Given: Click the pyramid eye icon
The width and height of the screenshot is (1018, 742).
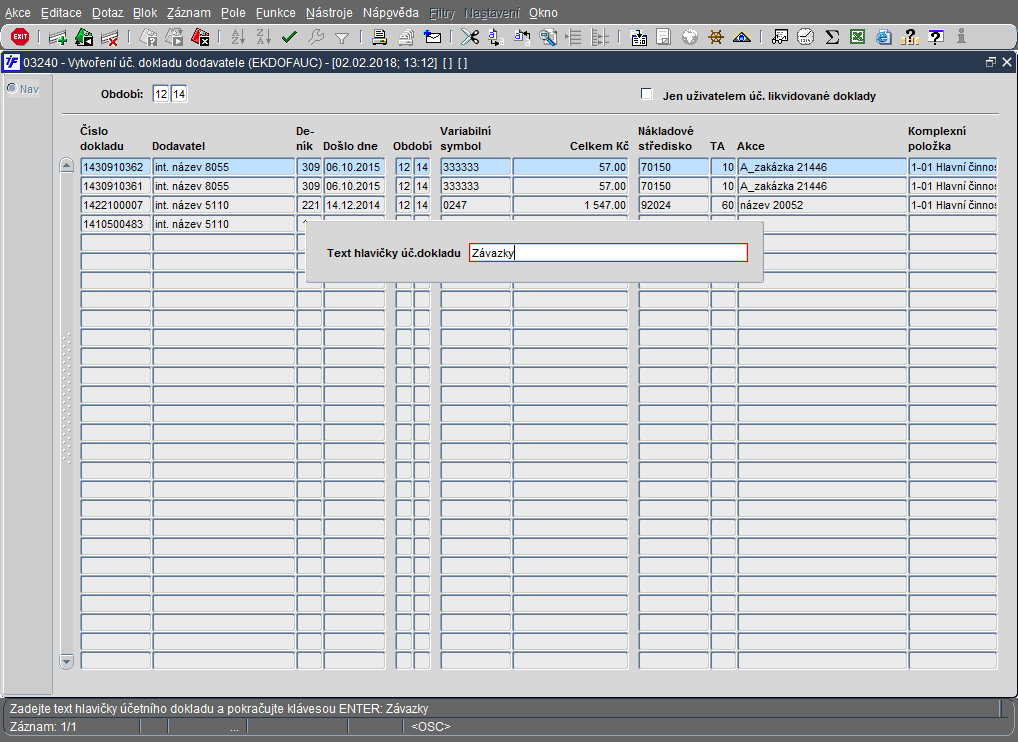Looking at the screenshot, I should pyautogui.click(x=741, y=38).
